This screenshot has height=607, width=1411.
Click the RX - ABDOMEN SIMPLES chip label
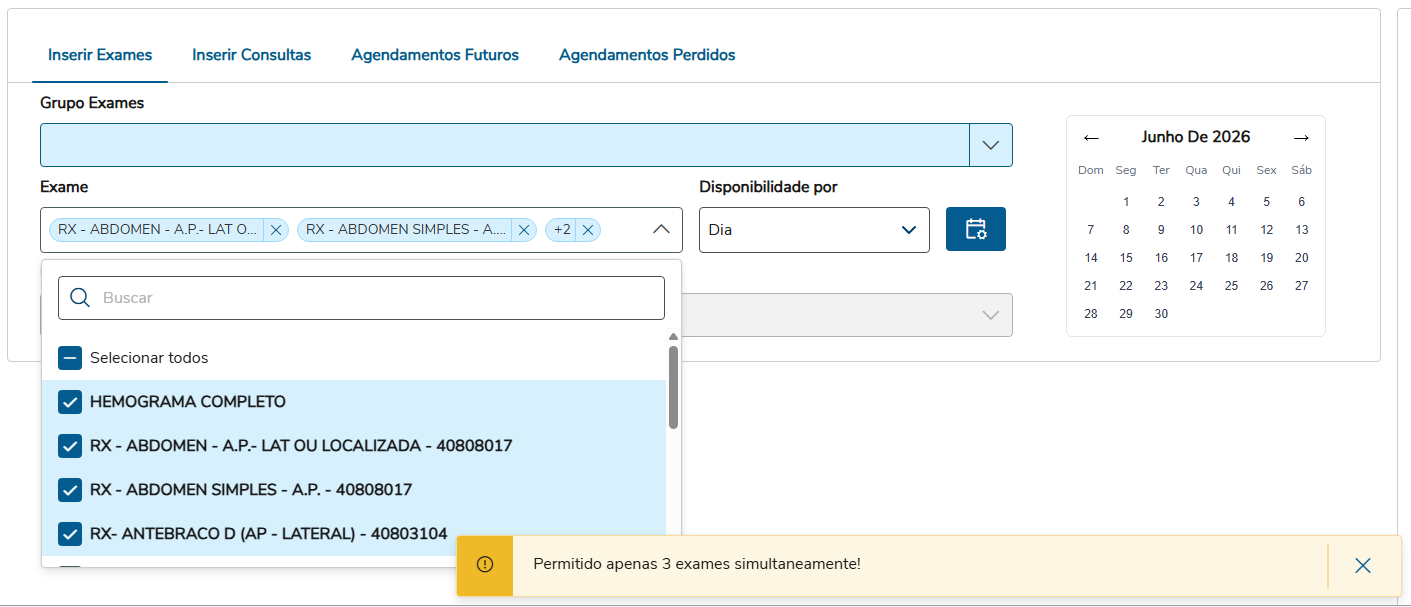[x=406, y=230]
